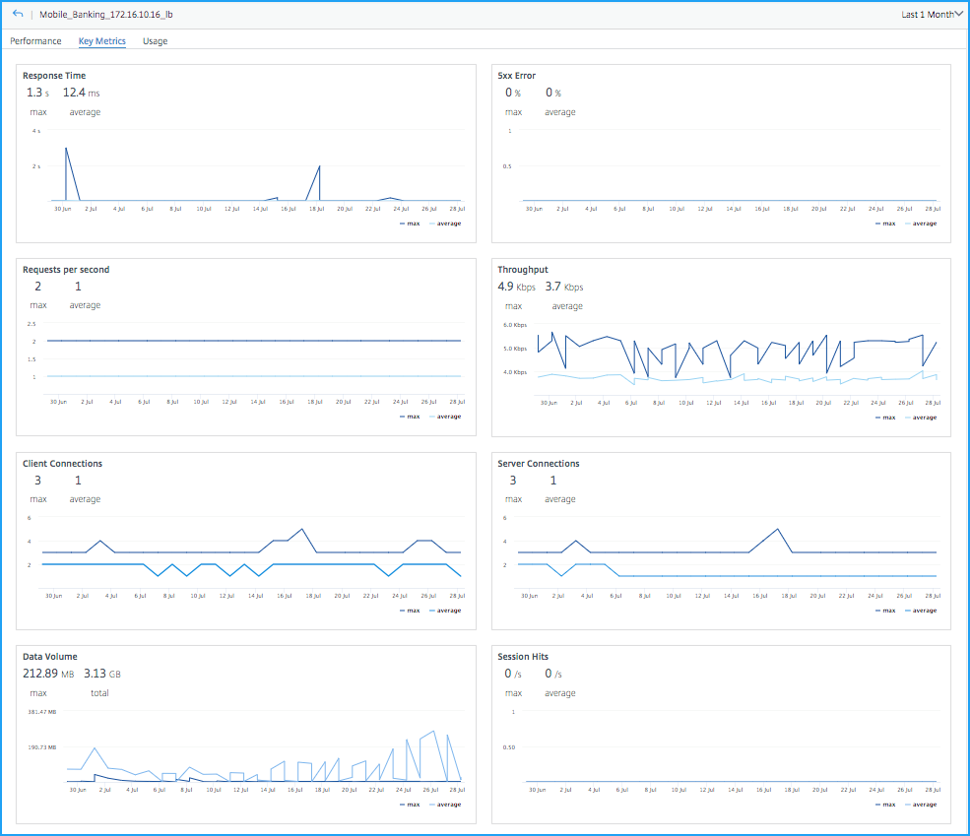
Task: Toggle average series in Throughput legend
Action: point(921,418)
